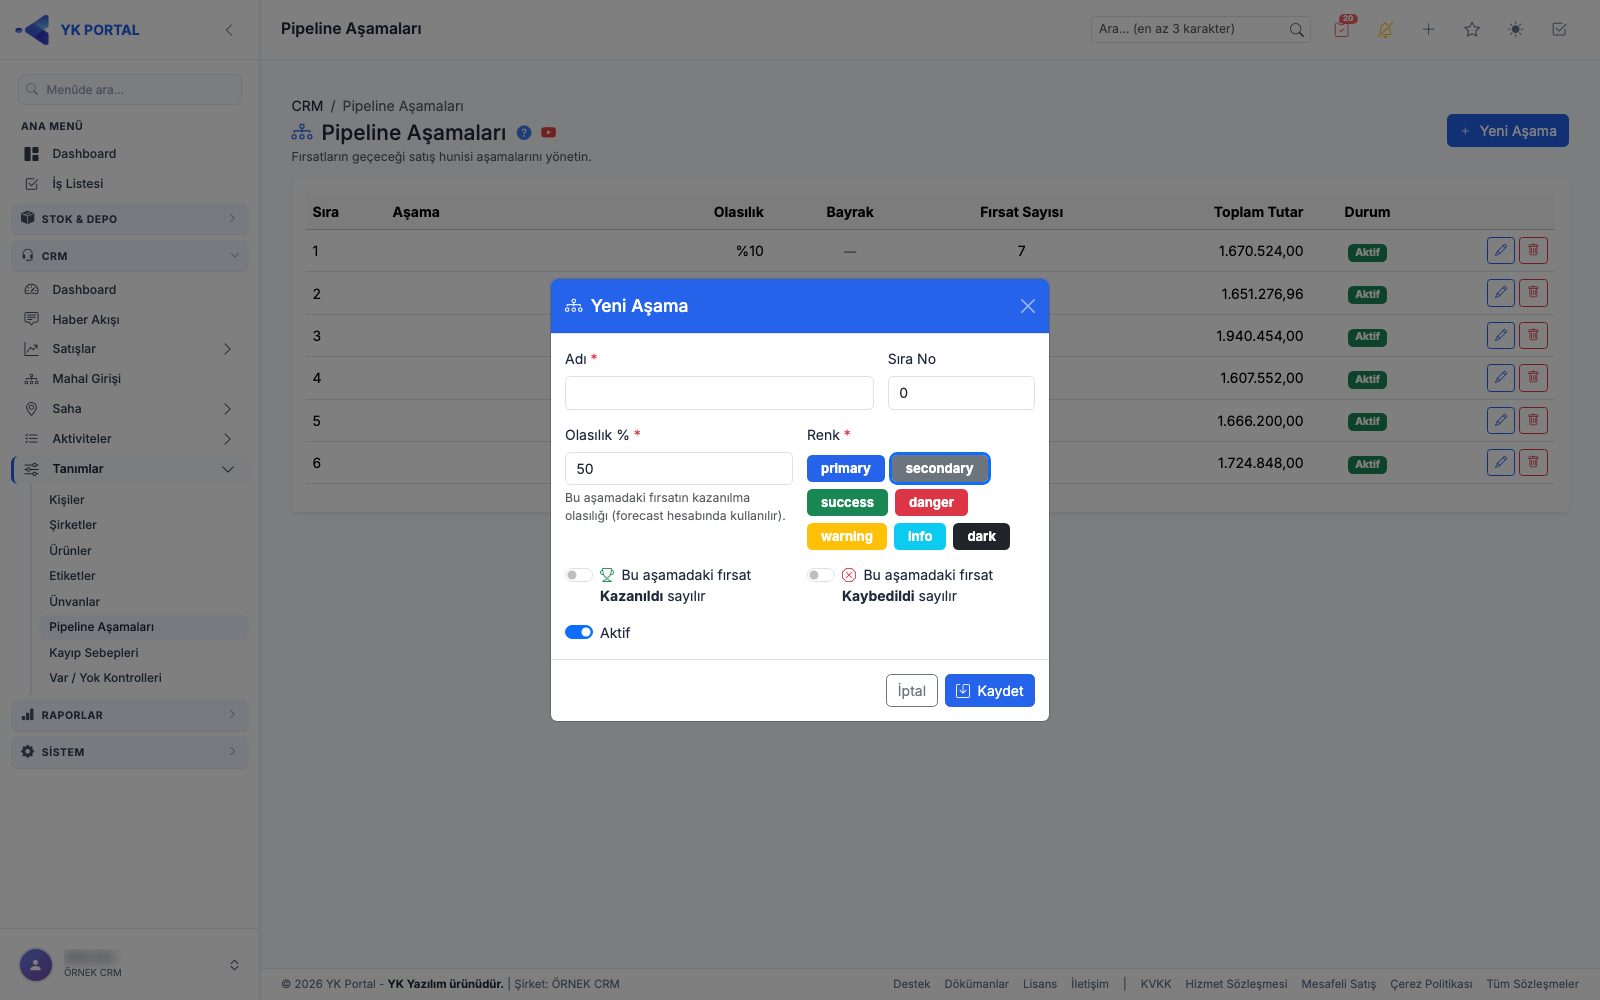This screenshot has height=1000, width=1600.
Task: Close the Yeni Aşama dialog with X
Action: pyautogui.click(x=1027, y=306)
